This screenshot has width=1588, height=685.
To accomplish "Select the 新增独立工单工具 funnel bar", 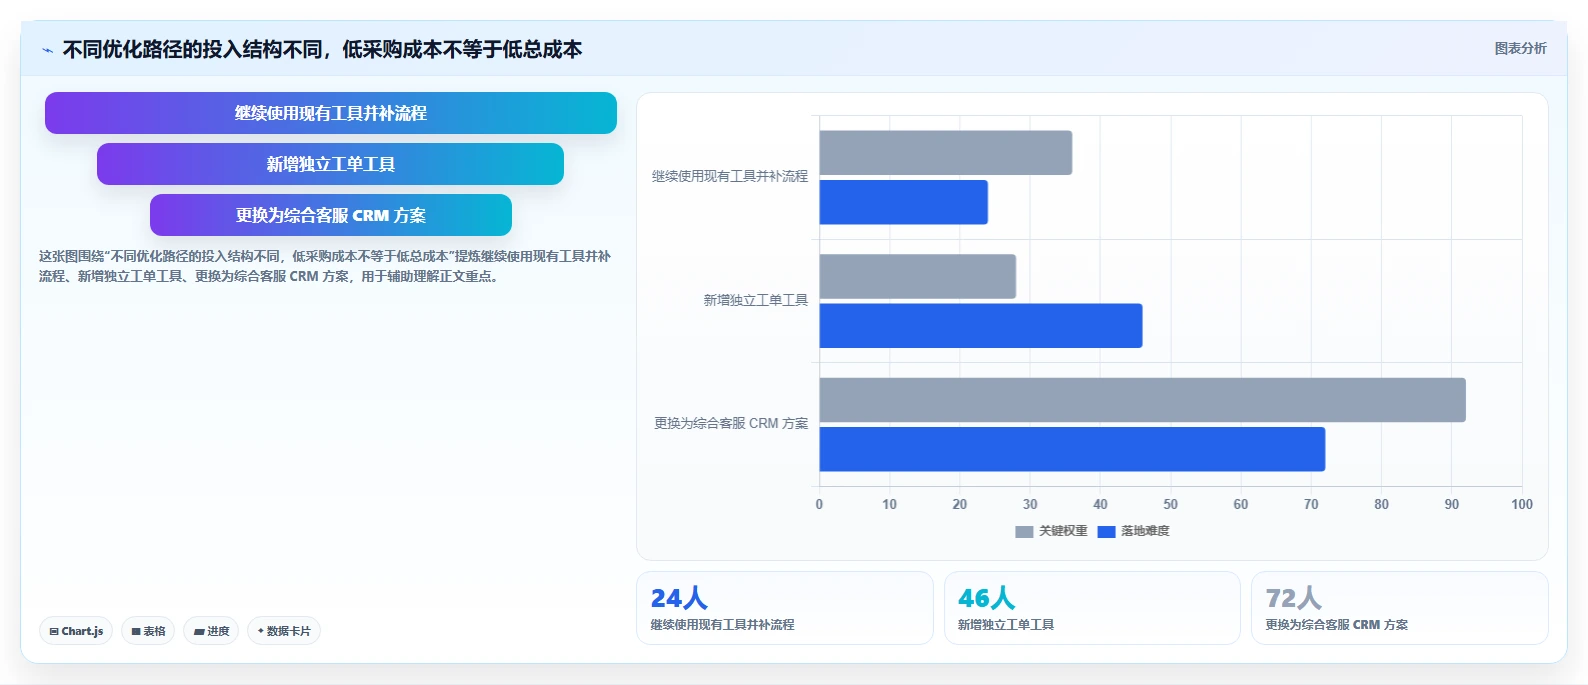I will point(330,164).
